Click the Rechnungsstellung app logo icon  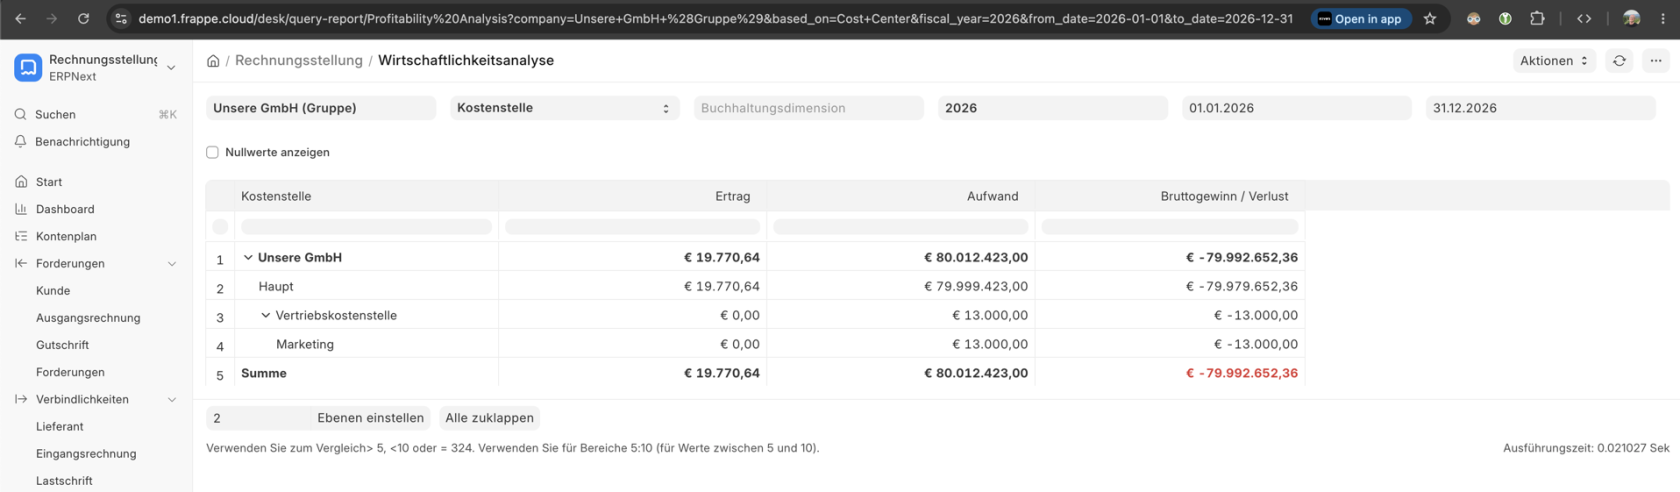[28, 67]
